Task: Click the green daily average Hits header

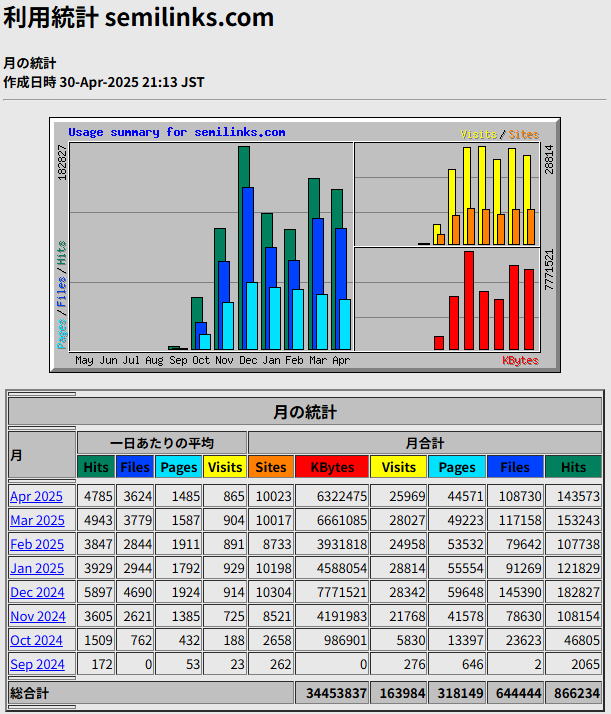Action: [x=96, y=467]
